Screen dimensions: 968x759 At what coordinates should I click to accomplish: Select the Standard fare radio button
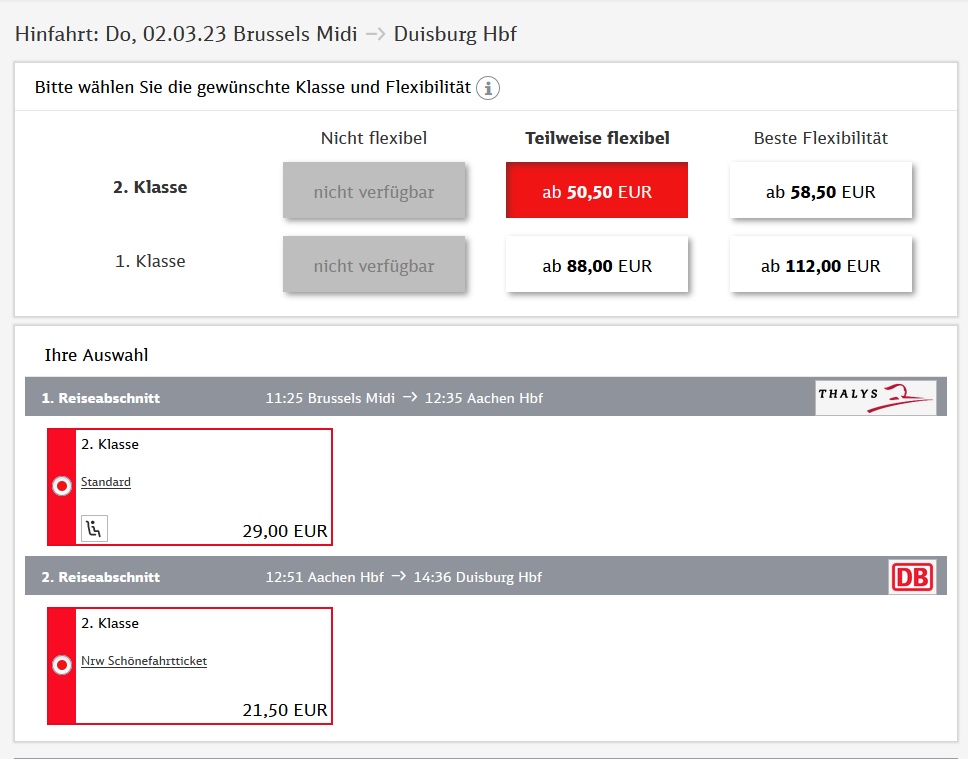62,486
